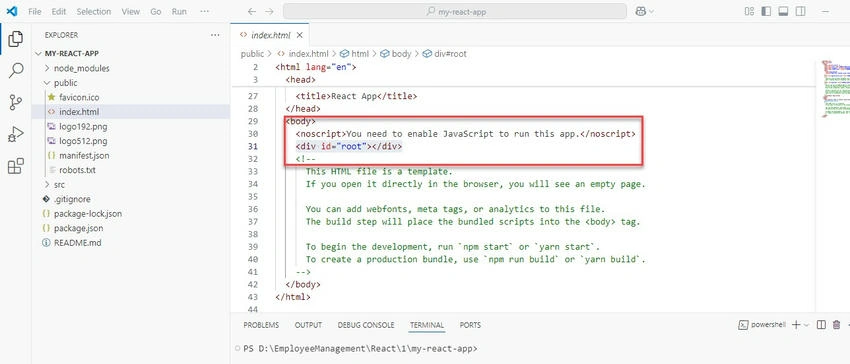Open package.json file
Image resolution: width=850 pixels, height=364 pixels.
click(78, 228)
